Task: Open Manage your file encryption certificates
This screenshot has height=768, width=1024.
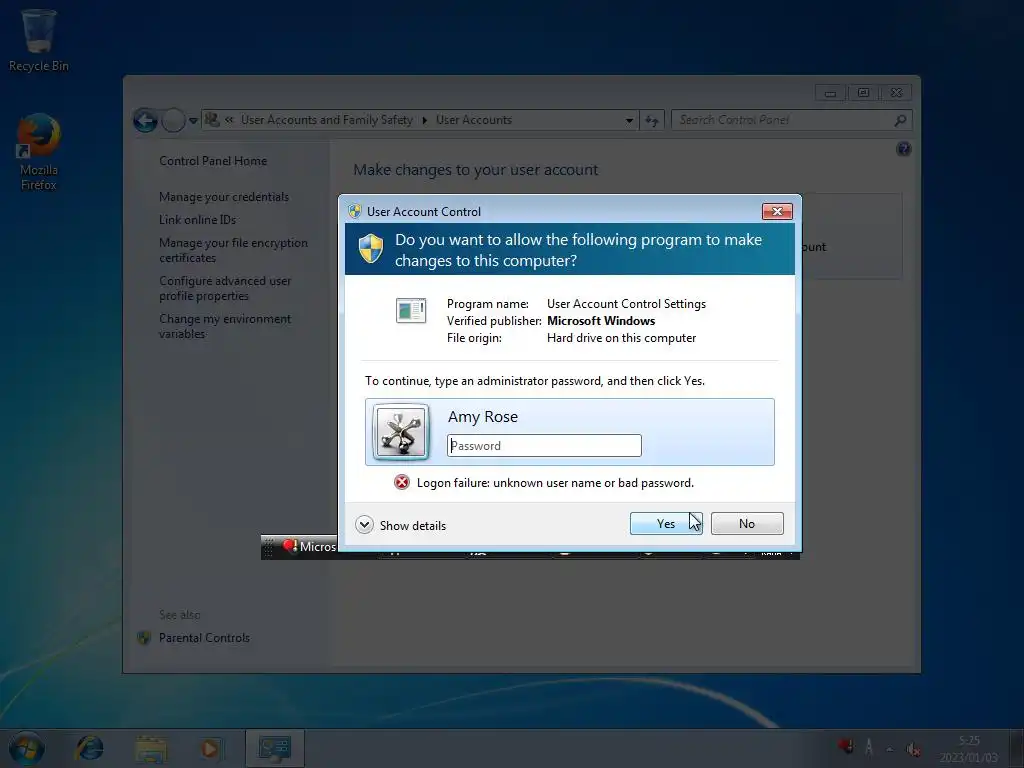Action: (x=233, y=250)
